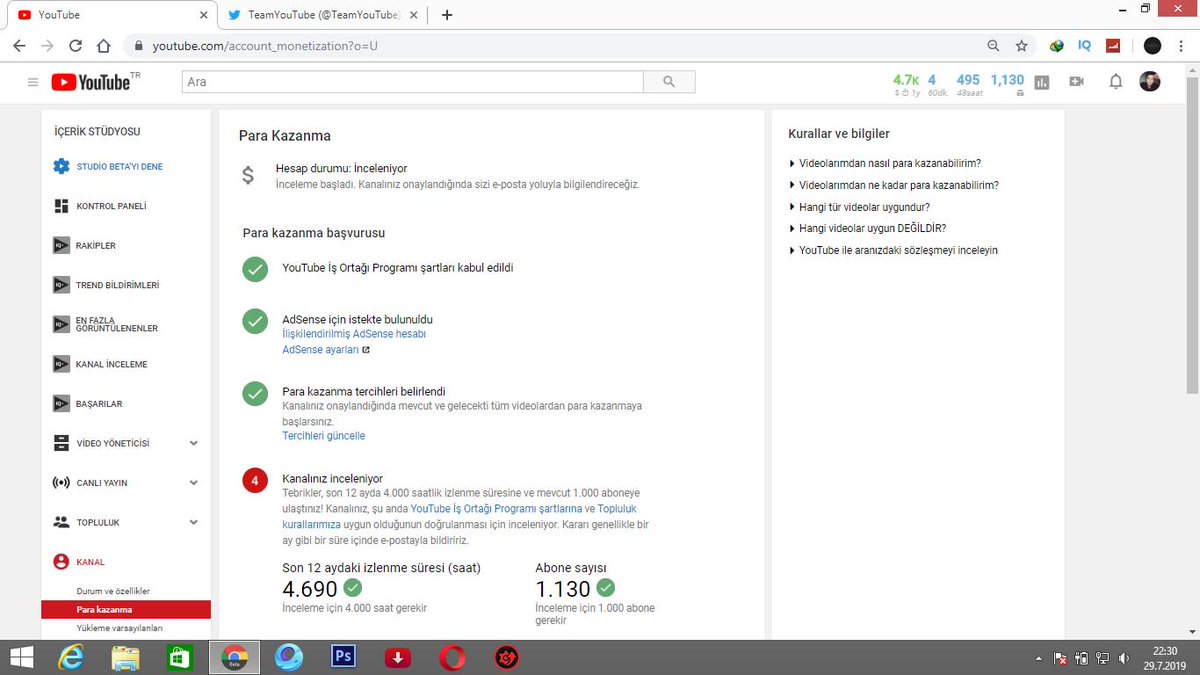Click the Canlı Yayın broadcast icon
Viewport: 1200px width, 675px height.
point(61,483)
